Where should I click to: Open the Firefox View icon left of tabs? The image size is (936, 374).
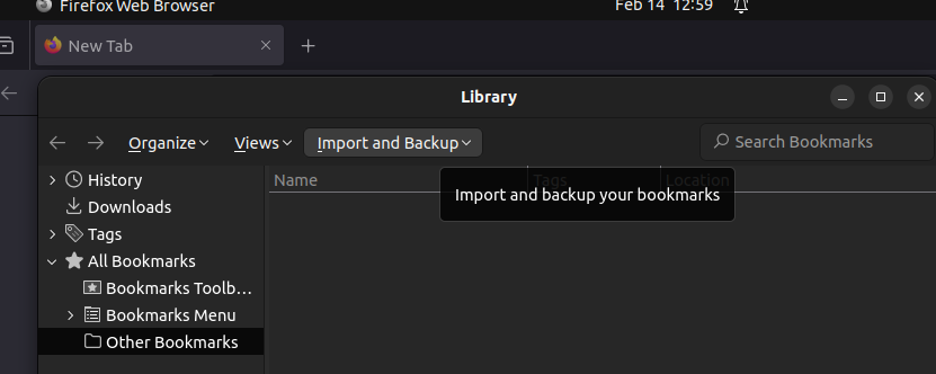point(6,45)
